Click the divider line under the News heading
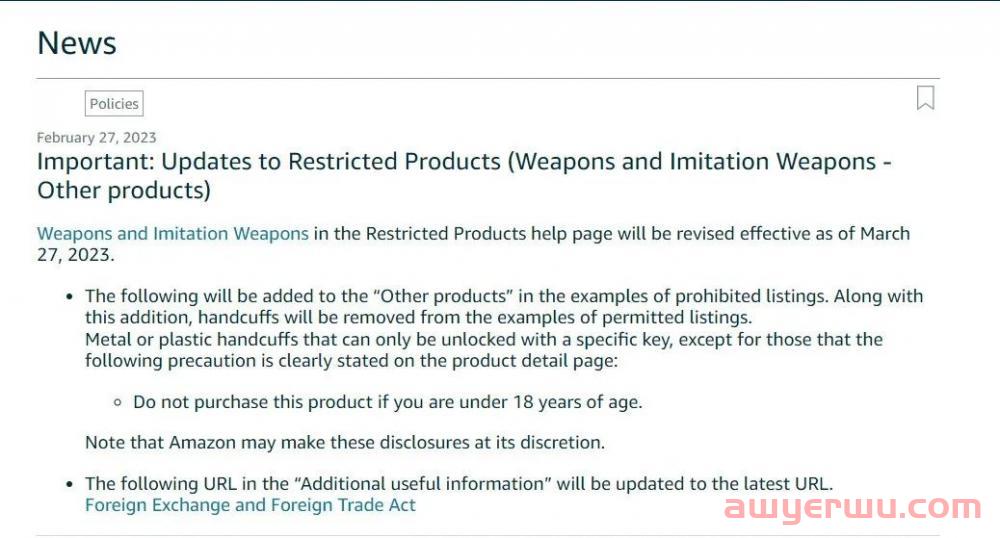 (488, 79)
